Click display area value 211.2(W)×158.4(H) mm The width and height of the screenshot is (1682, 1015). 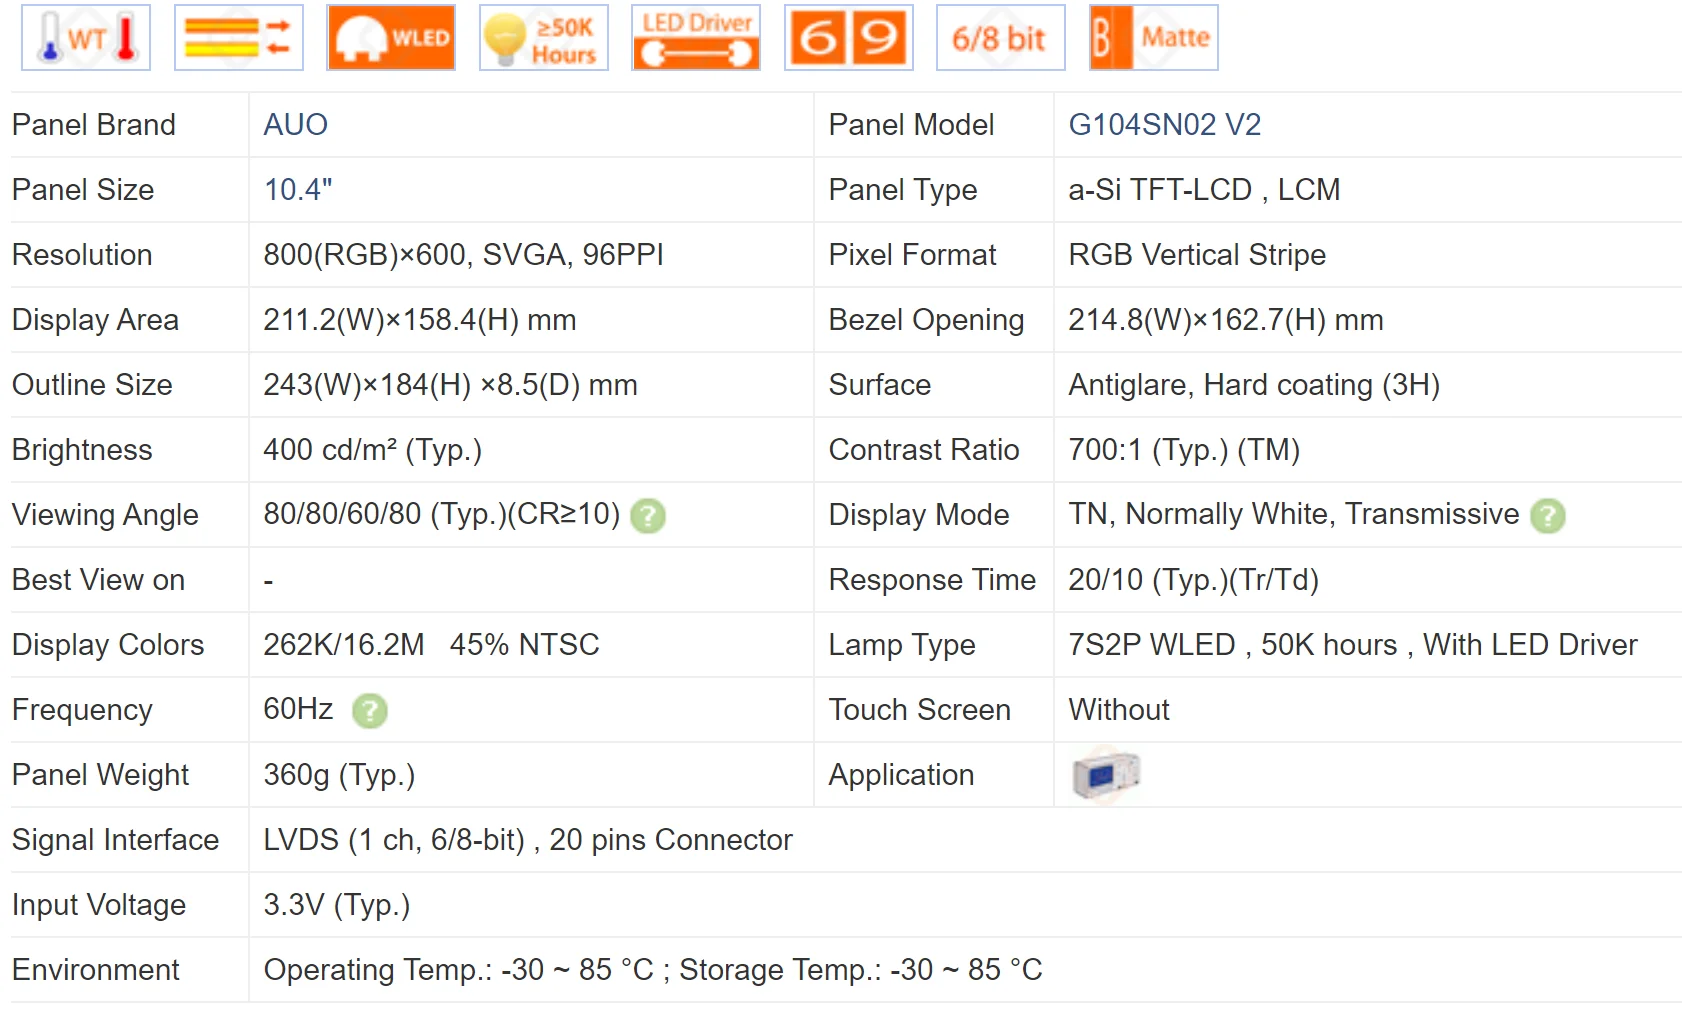[420, 320]
